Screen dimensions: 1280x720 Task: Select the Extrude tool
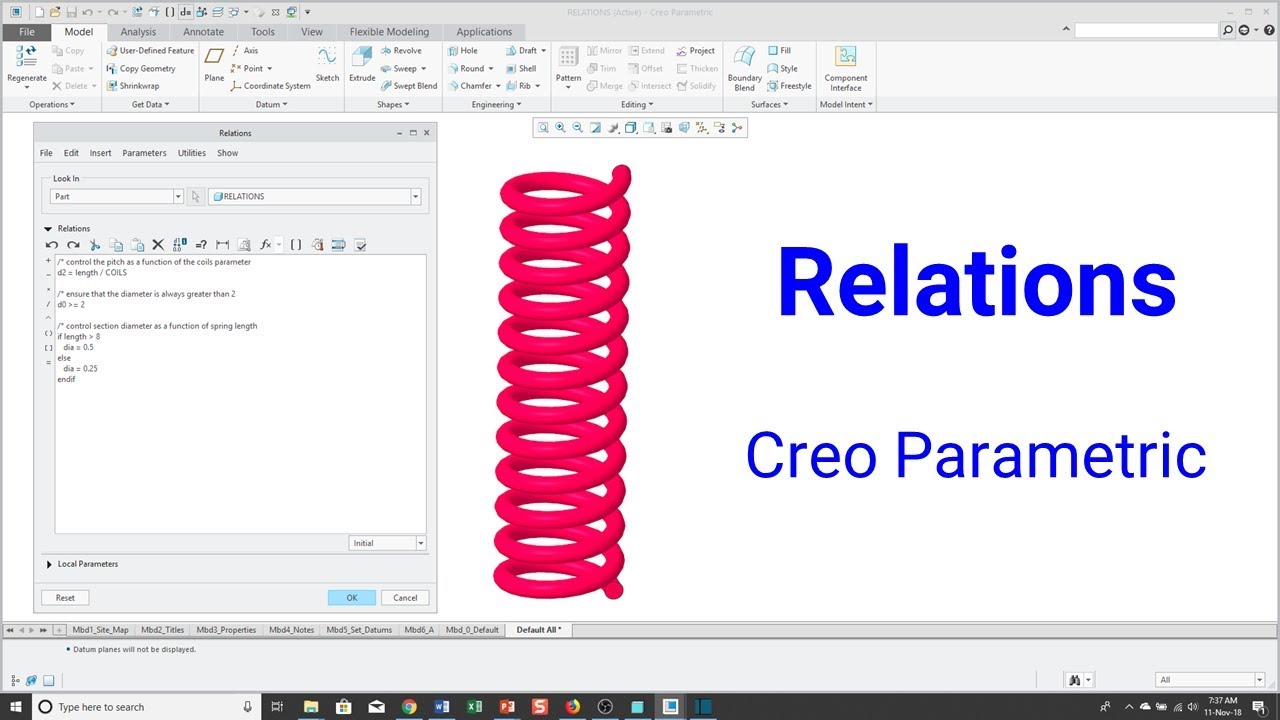coord(362,64)
